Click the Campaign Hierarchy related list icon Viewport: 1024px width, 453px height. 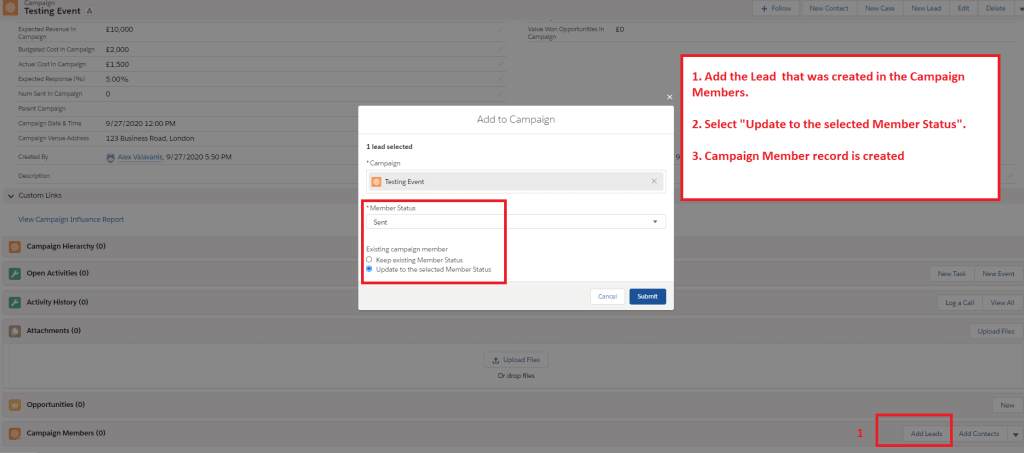[15, 246]
